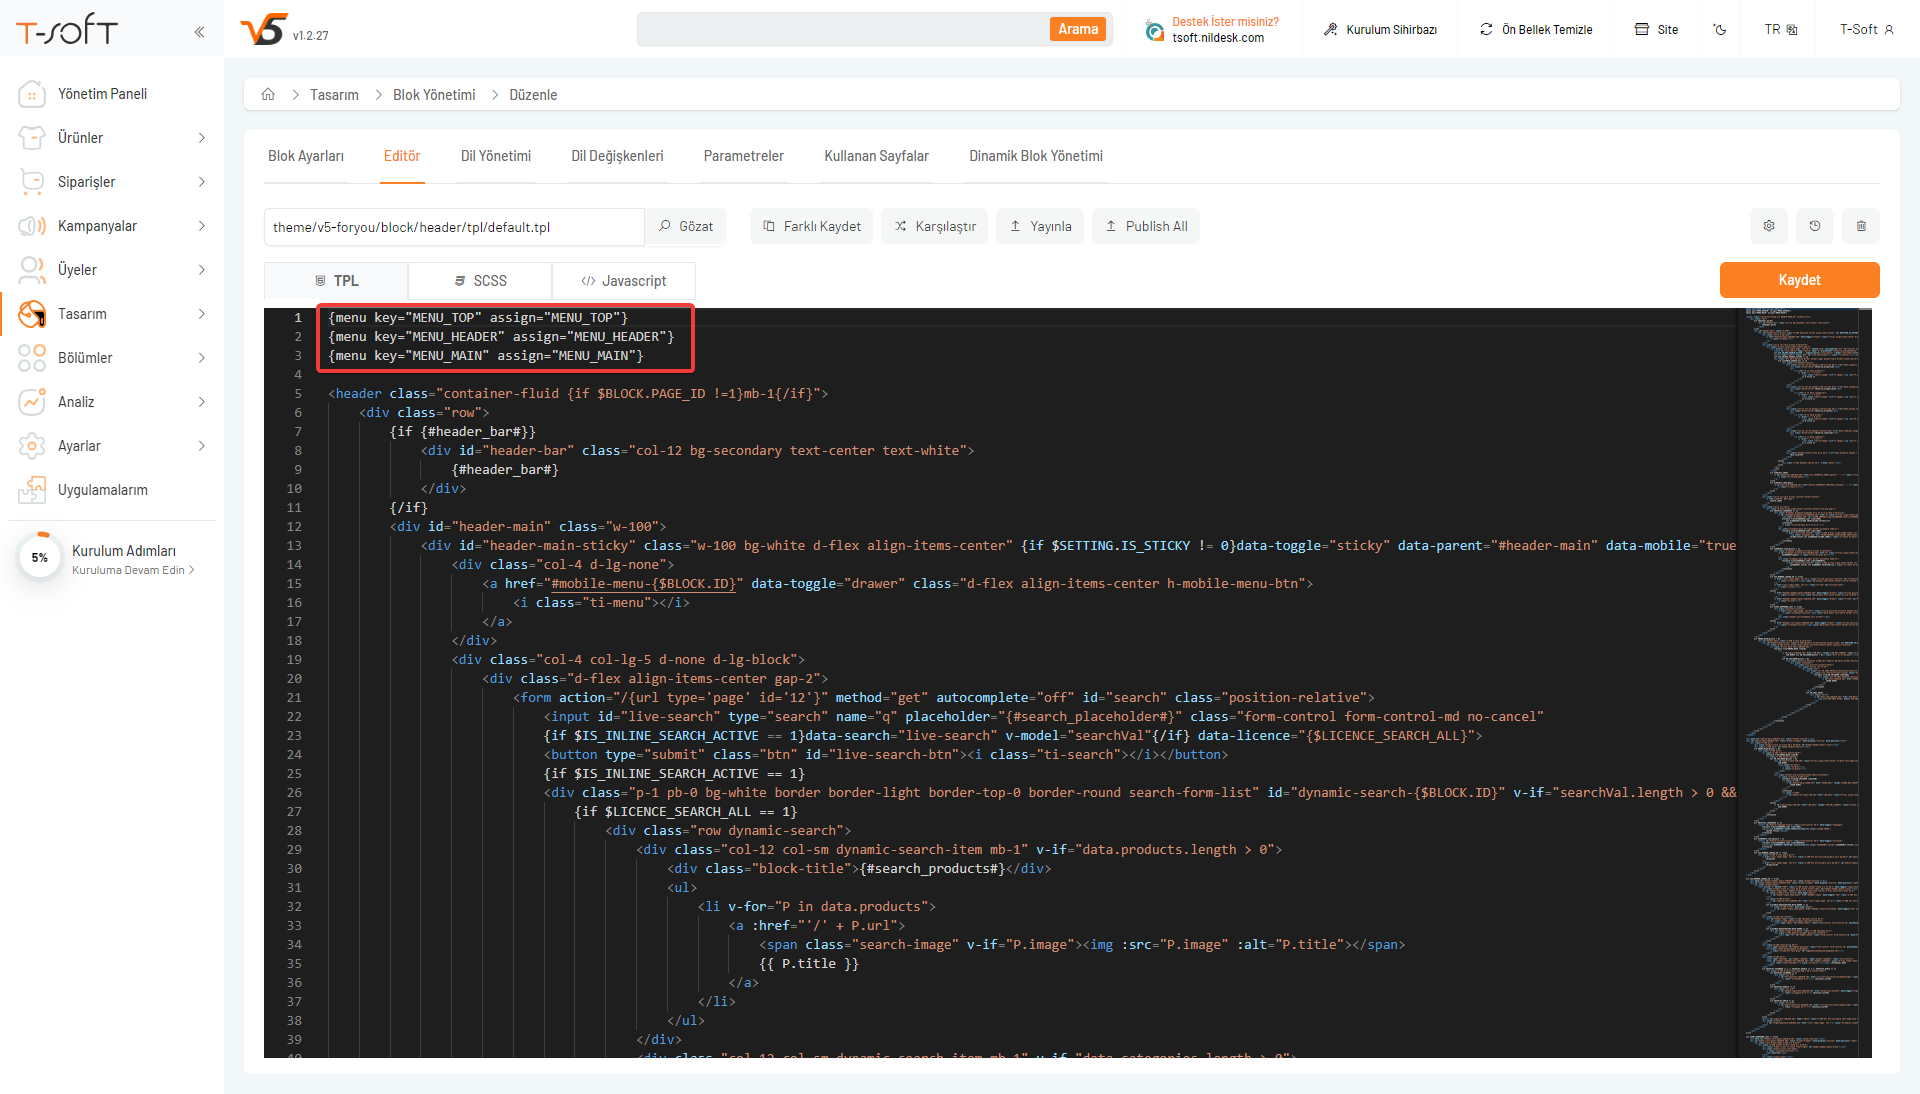
Task: Open the Editör tab in block settings
Action: 402,158
